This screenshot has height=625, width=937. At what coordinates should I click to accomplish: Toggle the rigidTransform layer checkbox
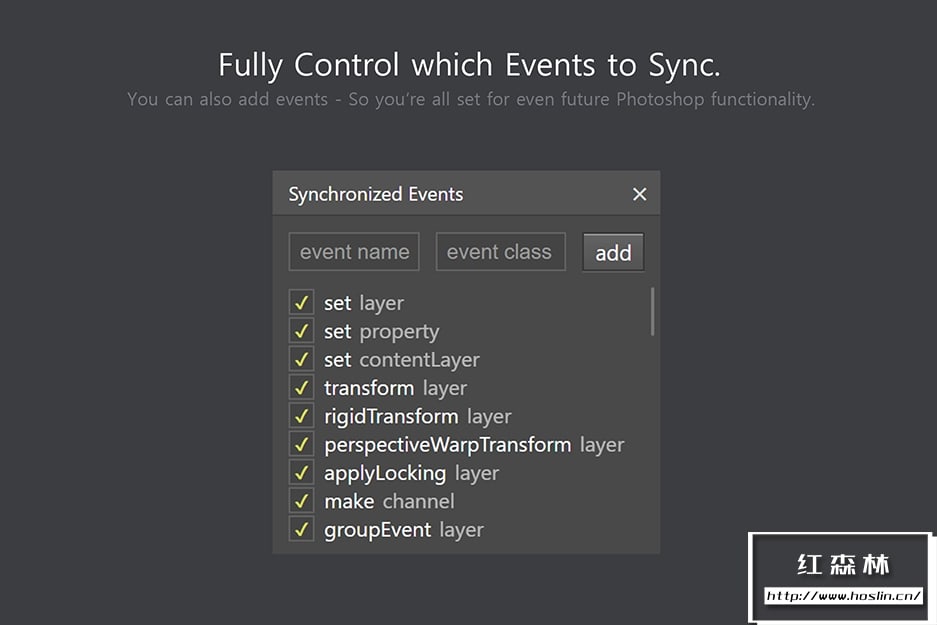click(x=301, y=416)
